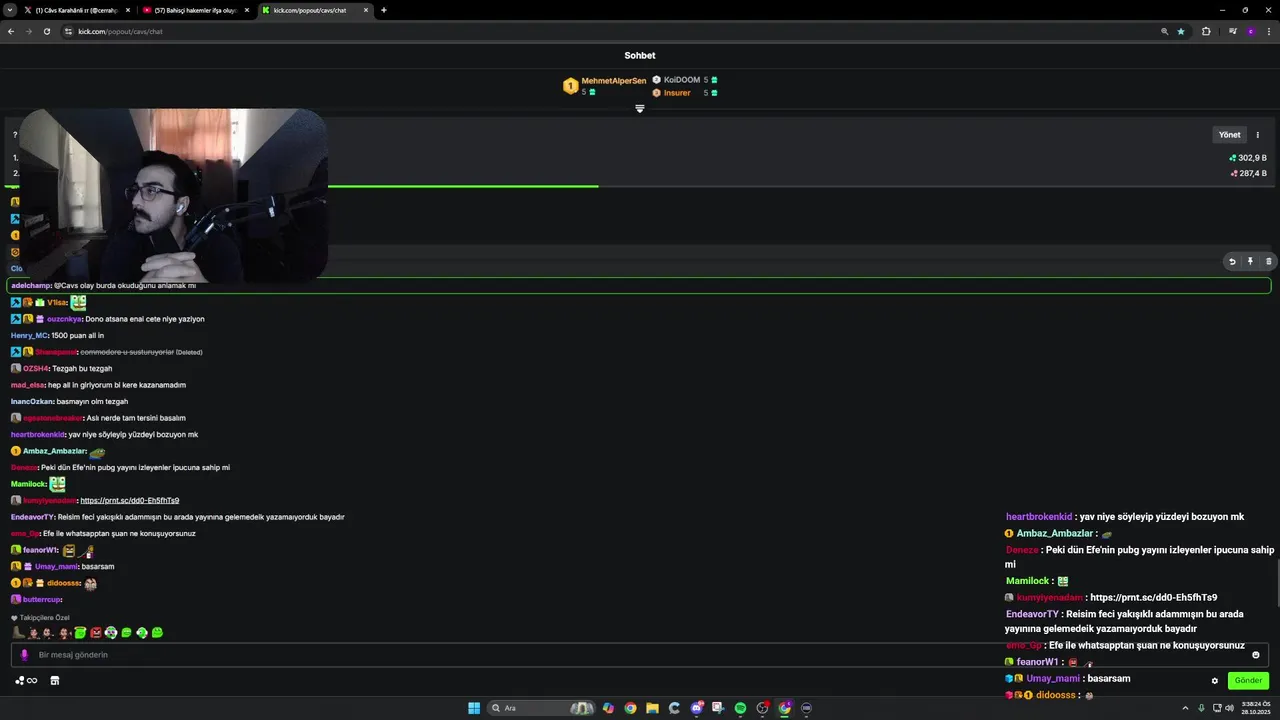This screenshot has height=720, width=1280.
Task: Click username adelchamp in highlighted message
Action: [30, 286]
